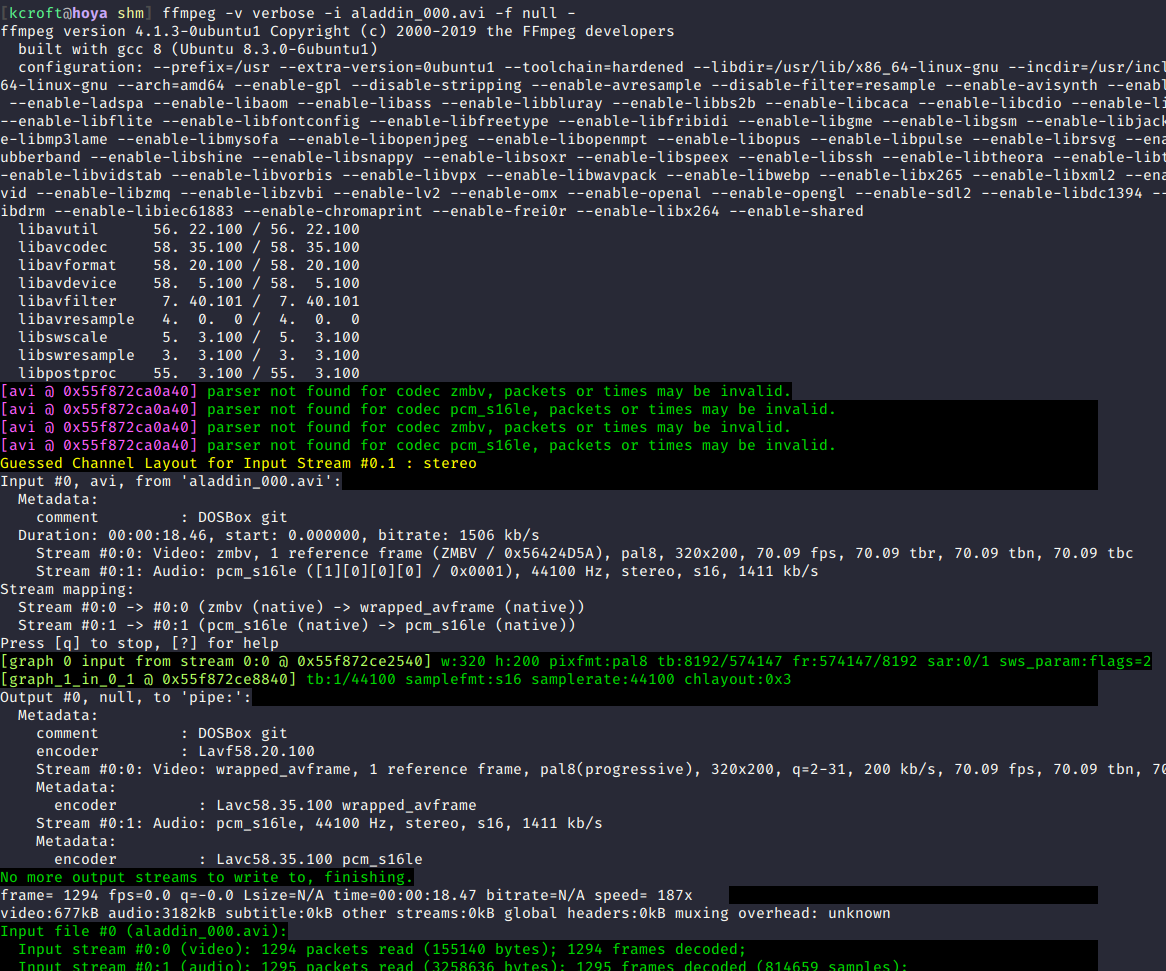
Task: Select the gcc 8 build information line
Action: click(x=200, y=49)
